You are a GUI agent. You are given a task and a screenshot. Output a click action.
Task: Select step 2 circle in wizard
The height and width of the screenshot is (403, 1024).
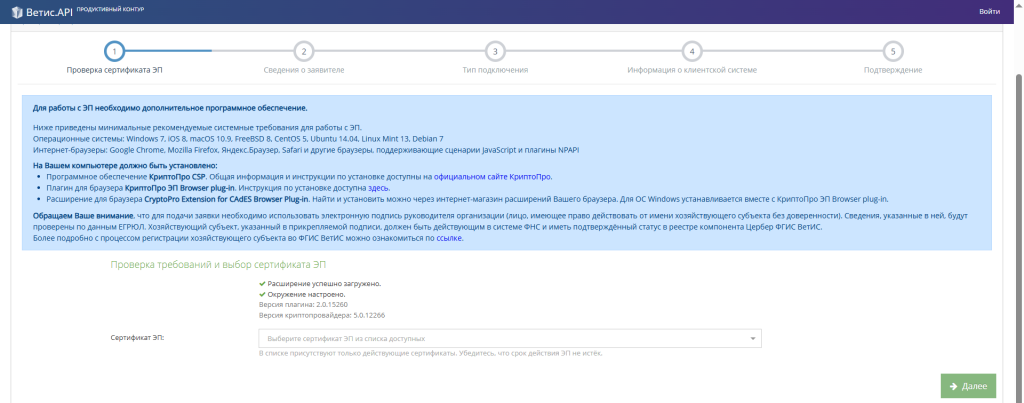click(304, 51)
